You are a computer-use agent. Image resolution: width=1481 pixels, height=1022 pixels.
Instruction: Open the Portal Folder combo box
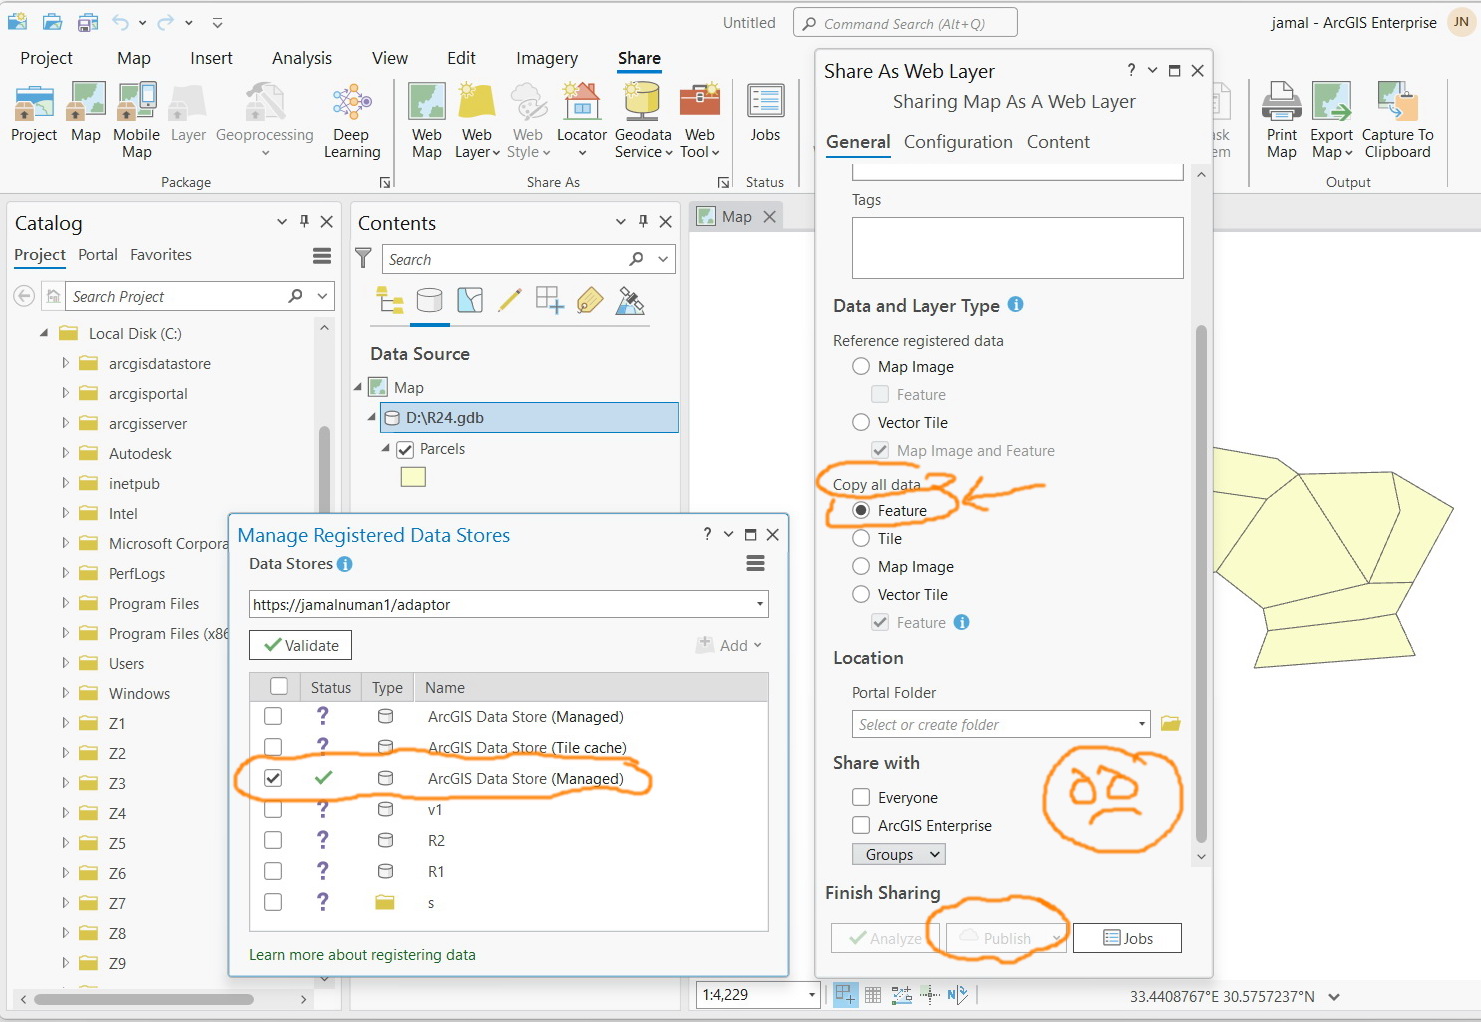point(1001,724)
